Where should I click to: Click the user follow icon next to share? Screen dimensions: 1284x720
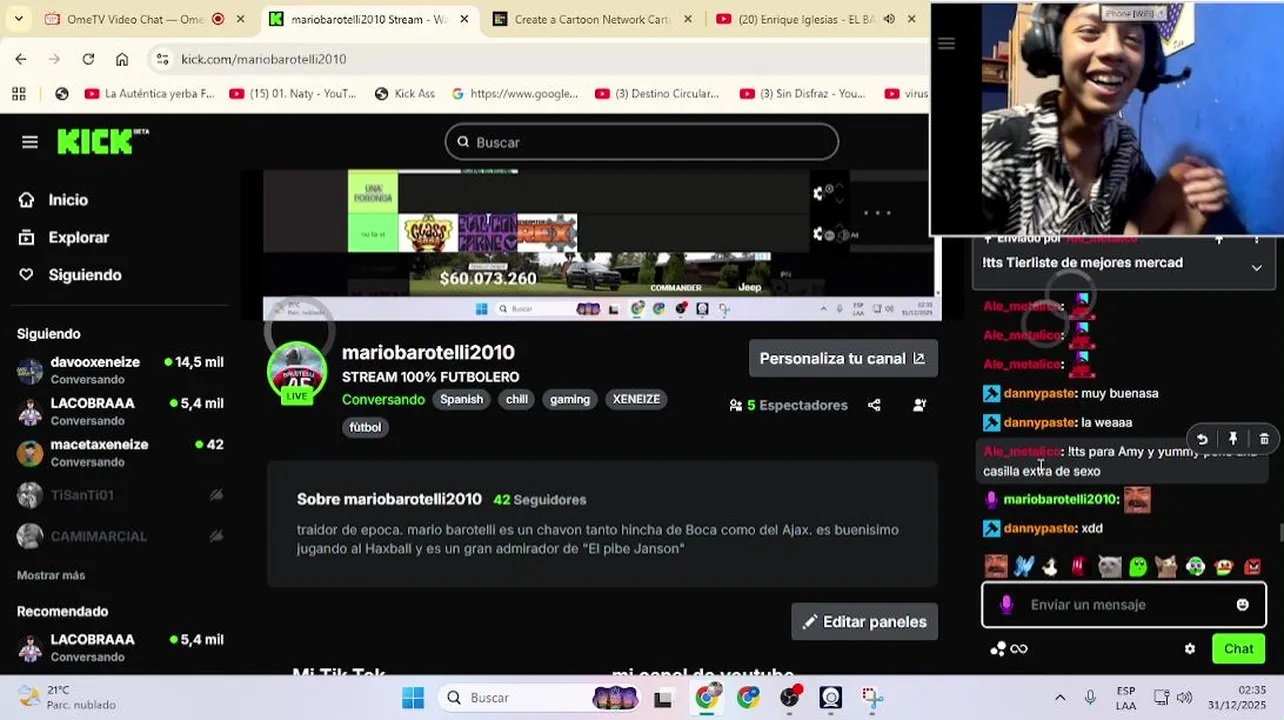[919, 405]
